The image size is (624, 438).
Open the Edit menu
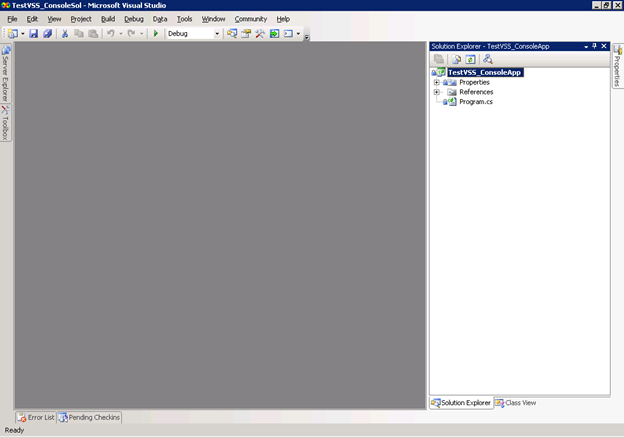click(x=32, y=19)
